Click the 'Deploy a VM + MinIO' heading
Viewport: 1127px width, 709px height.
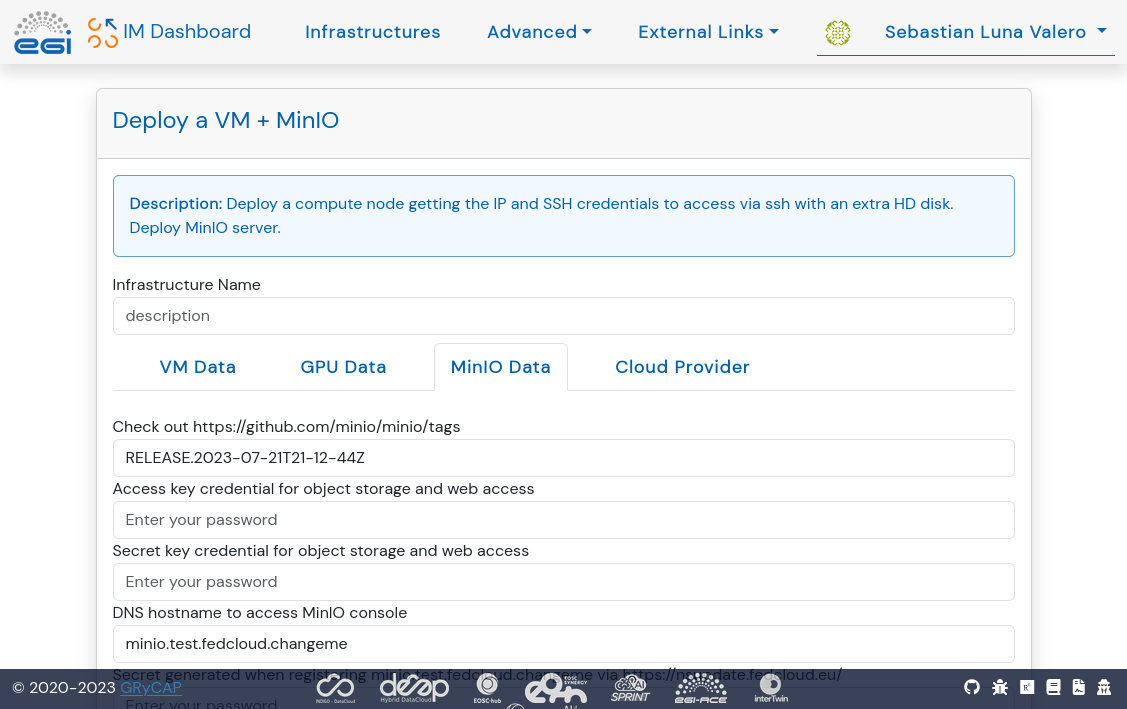[x=226, y=120]
